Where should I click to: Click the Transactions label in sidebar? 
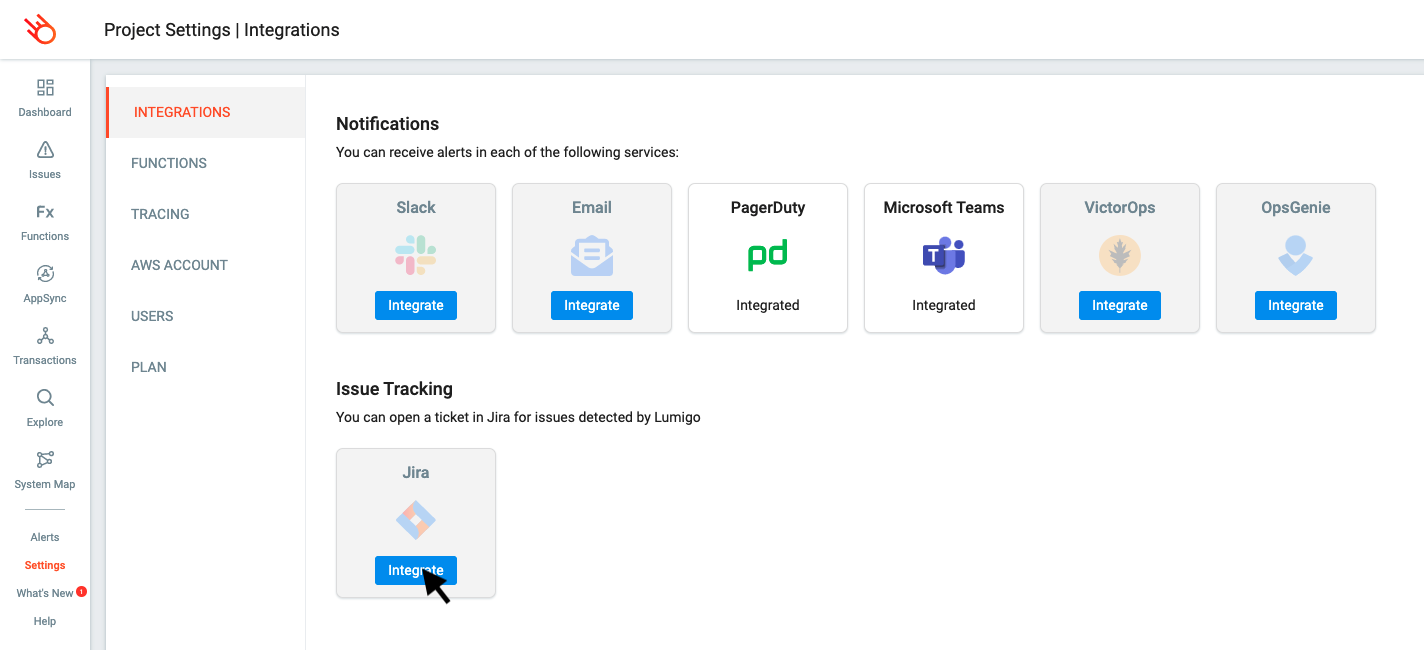45,360
